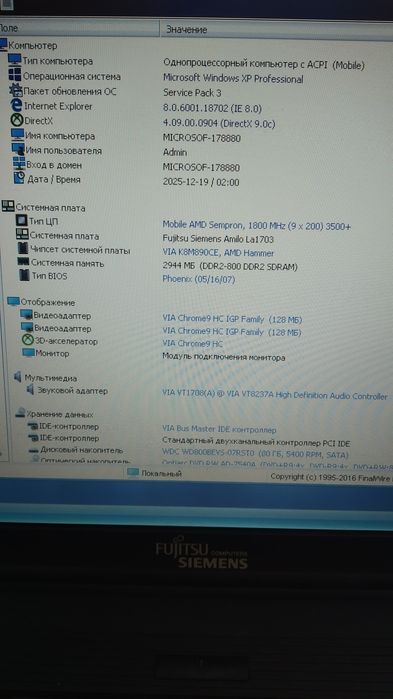Click the Дисковый накопитель drive icon
The image size is (393, 699).
(x=34, y=450)
